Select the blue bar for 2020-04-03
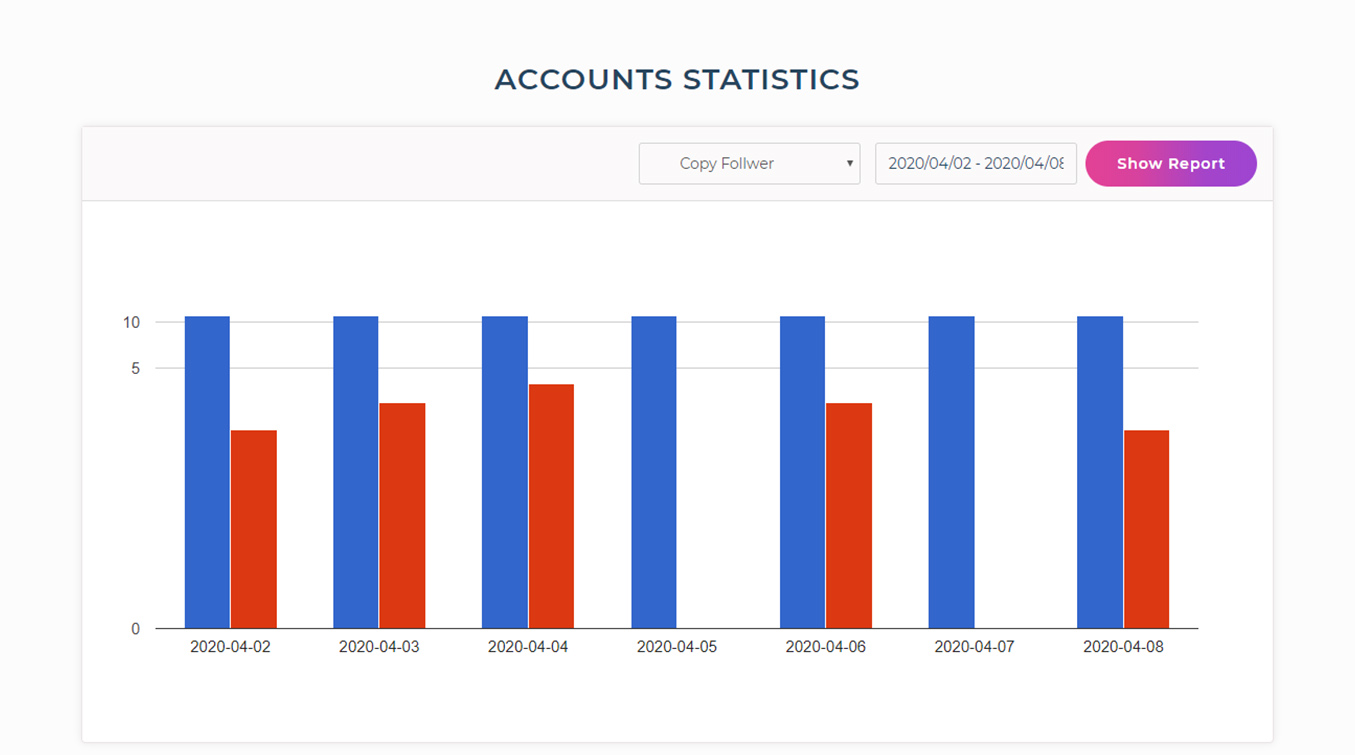 tap(355, 470)
